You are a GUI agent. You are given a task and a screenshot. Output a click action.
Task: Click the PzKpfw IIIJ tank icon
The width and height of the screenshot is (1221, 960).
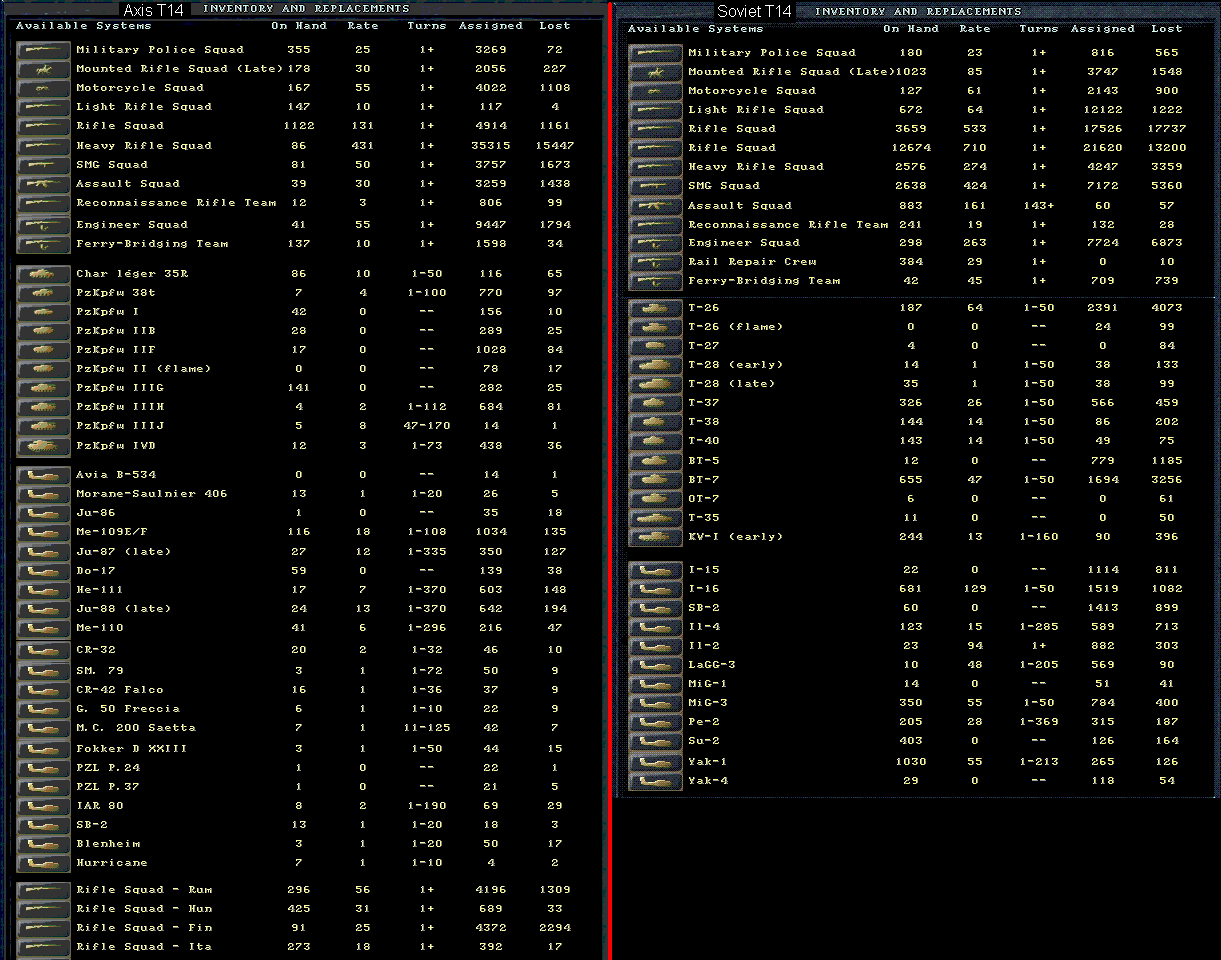pyautogui.click(x=44, y=426)
